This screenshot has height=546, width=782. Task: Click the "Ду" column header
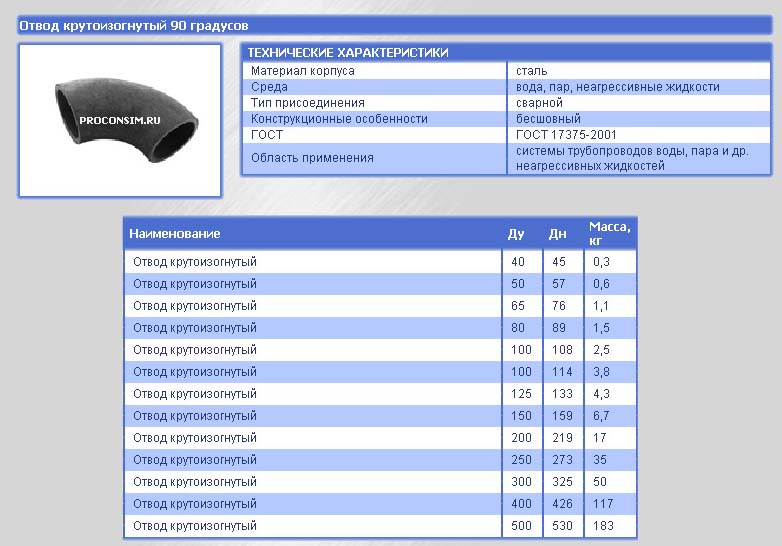pyautogui.click(x=516, y=234)
